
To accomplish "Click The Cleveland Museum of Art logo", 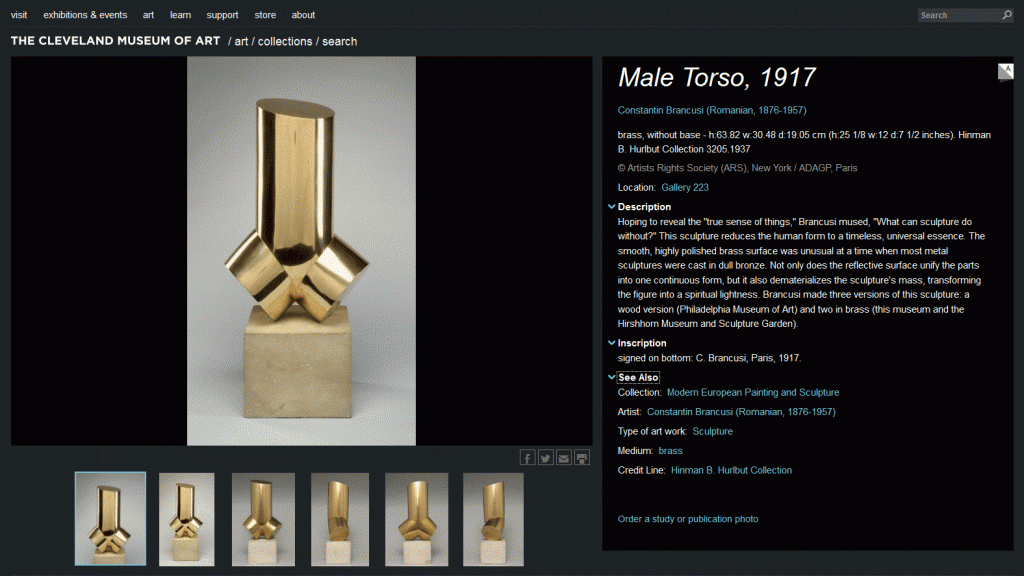I will tap(116, 40).
